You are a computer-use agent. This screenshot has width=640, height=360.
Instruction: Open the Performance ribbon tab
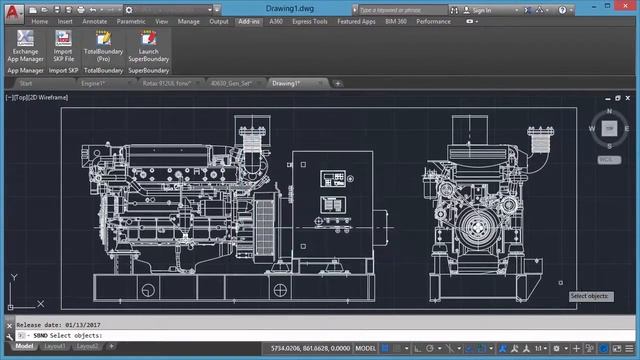click(433, 22)
